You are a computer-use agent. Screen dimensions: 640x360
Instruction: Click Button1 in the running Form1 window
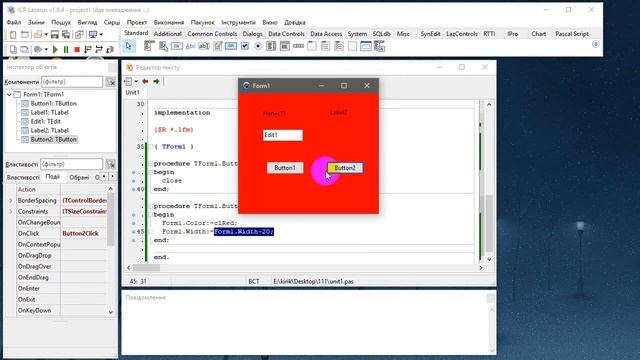click(285, 168)
